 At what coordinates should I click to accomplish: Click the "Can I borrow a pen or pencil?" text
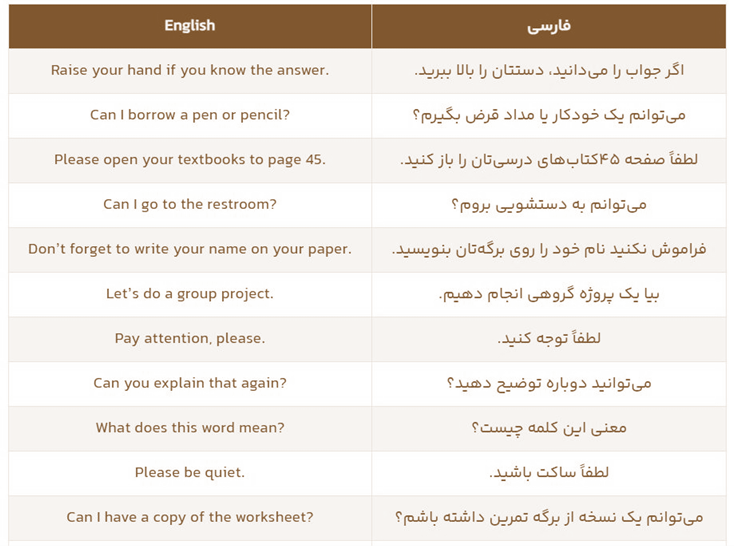coord(190,115)
